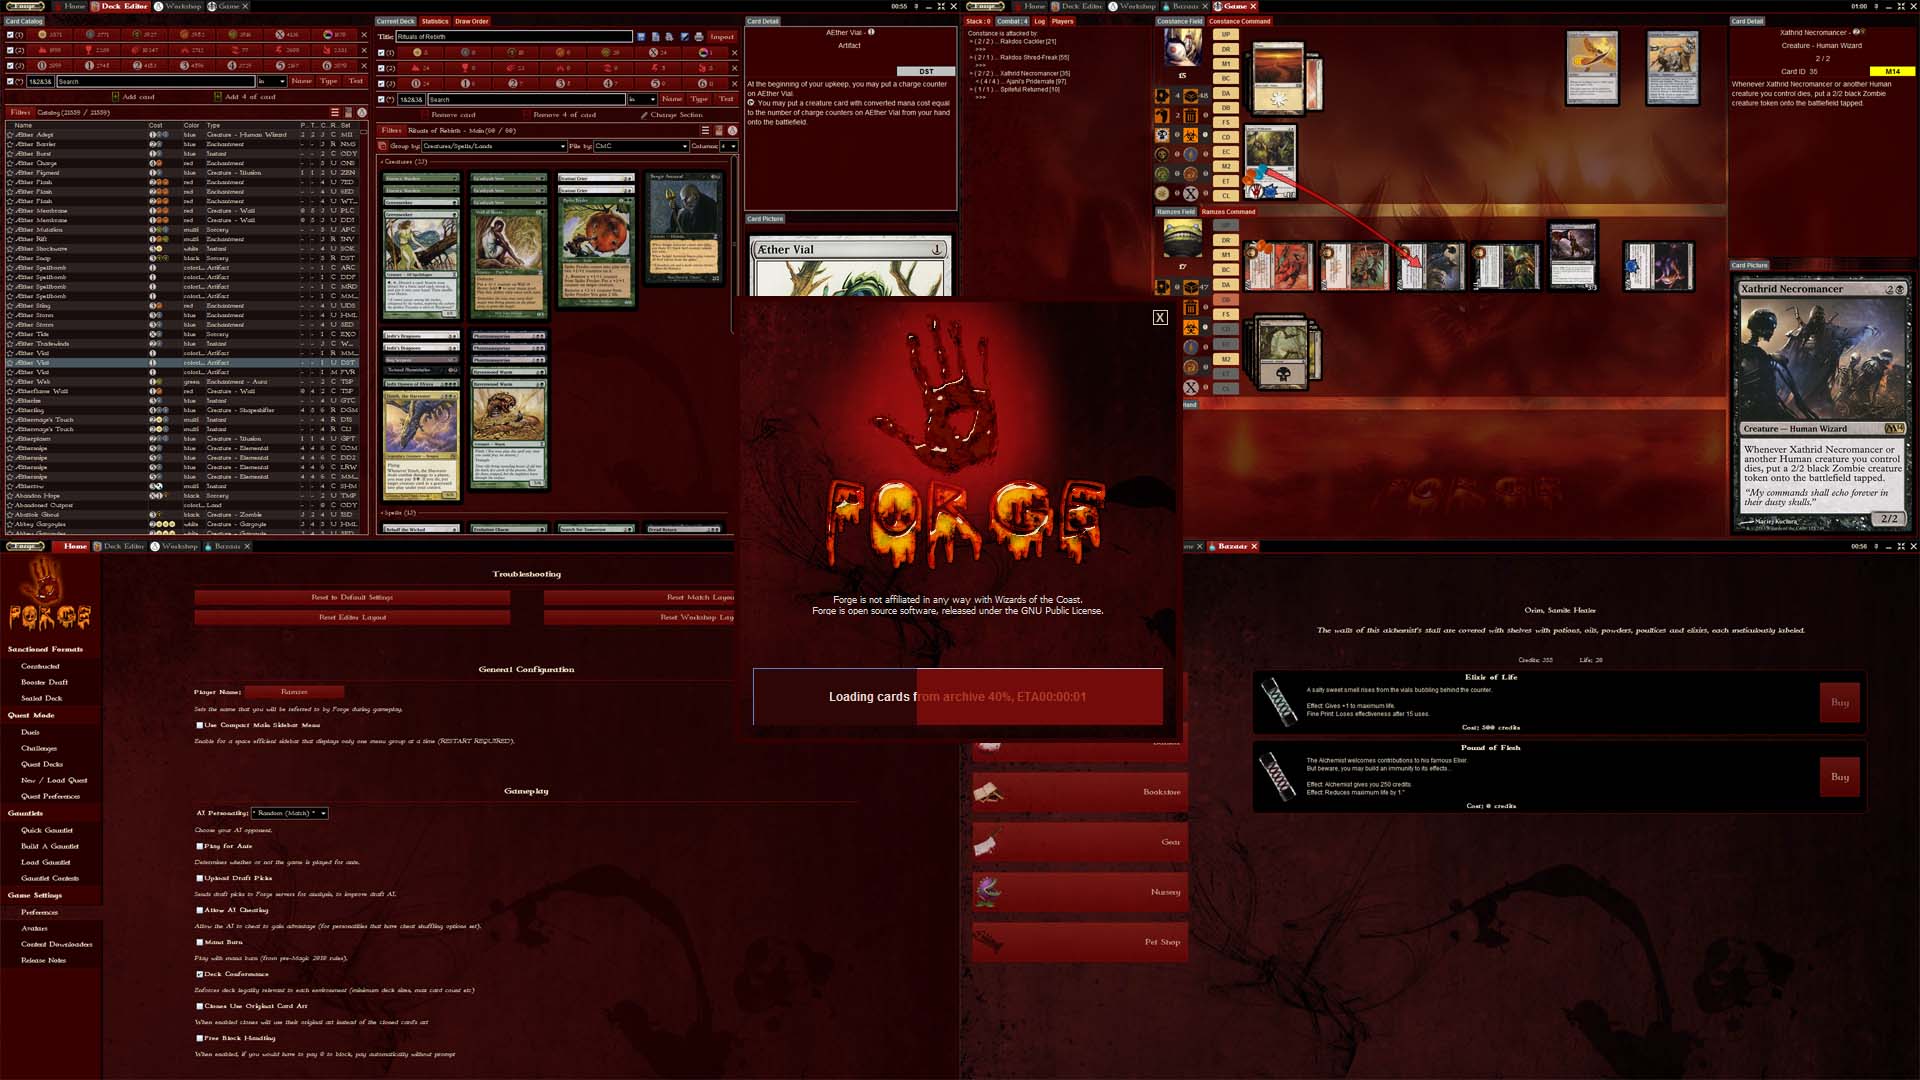Click Ramzes's frog-mask player avatar
The height and width of the screenshot is (1080, 1920).
pos(1183,238)
